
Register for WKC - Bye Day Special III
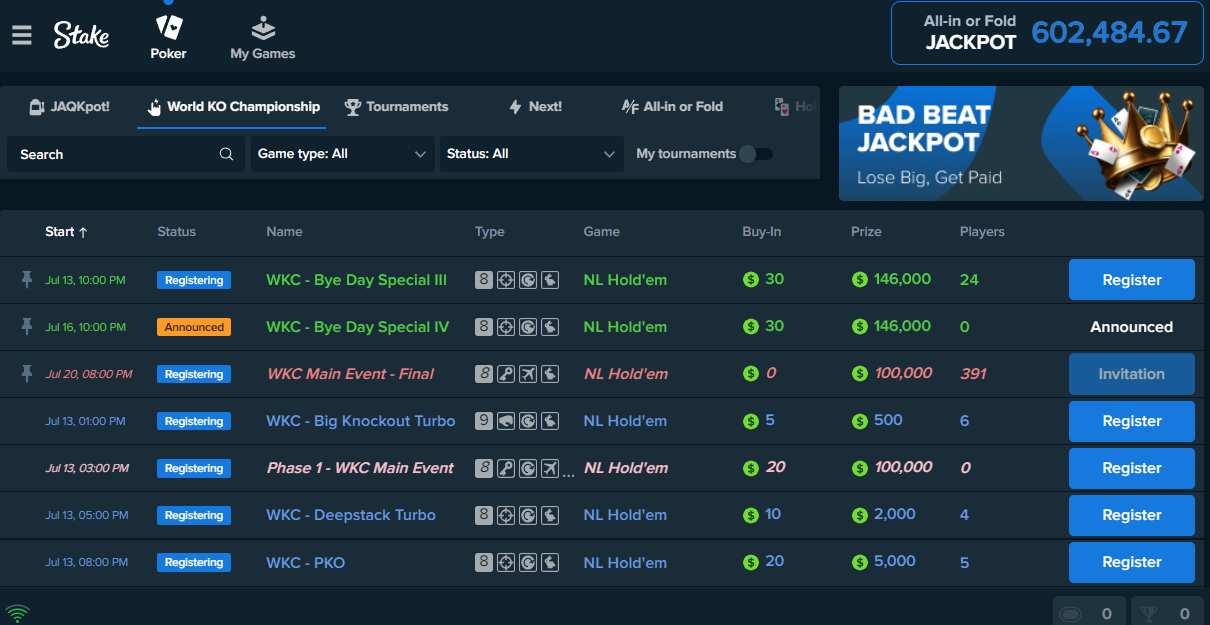point(1132,280)
